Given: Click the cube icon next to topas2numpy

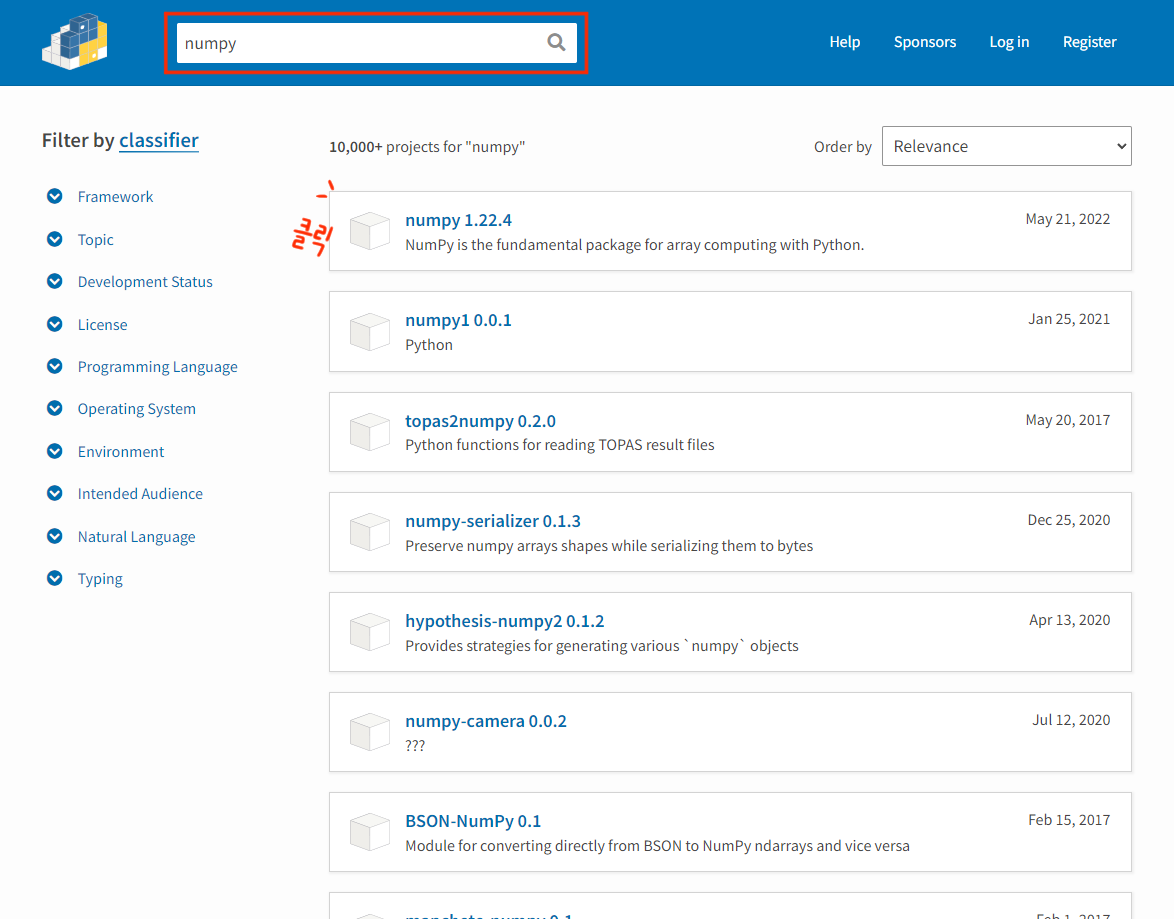Looking at the screenshot, I should (369, 432).
